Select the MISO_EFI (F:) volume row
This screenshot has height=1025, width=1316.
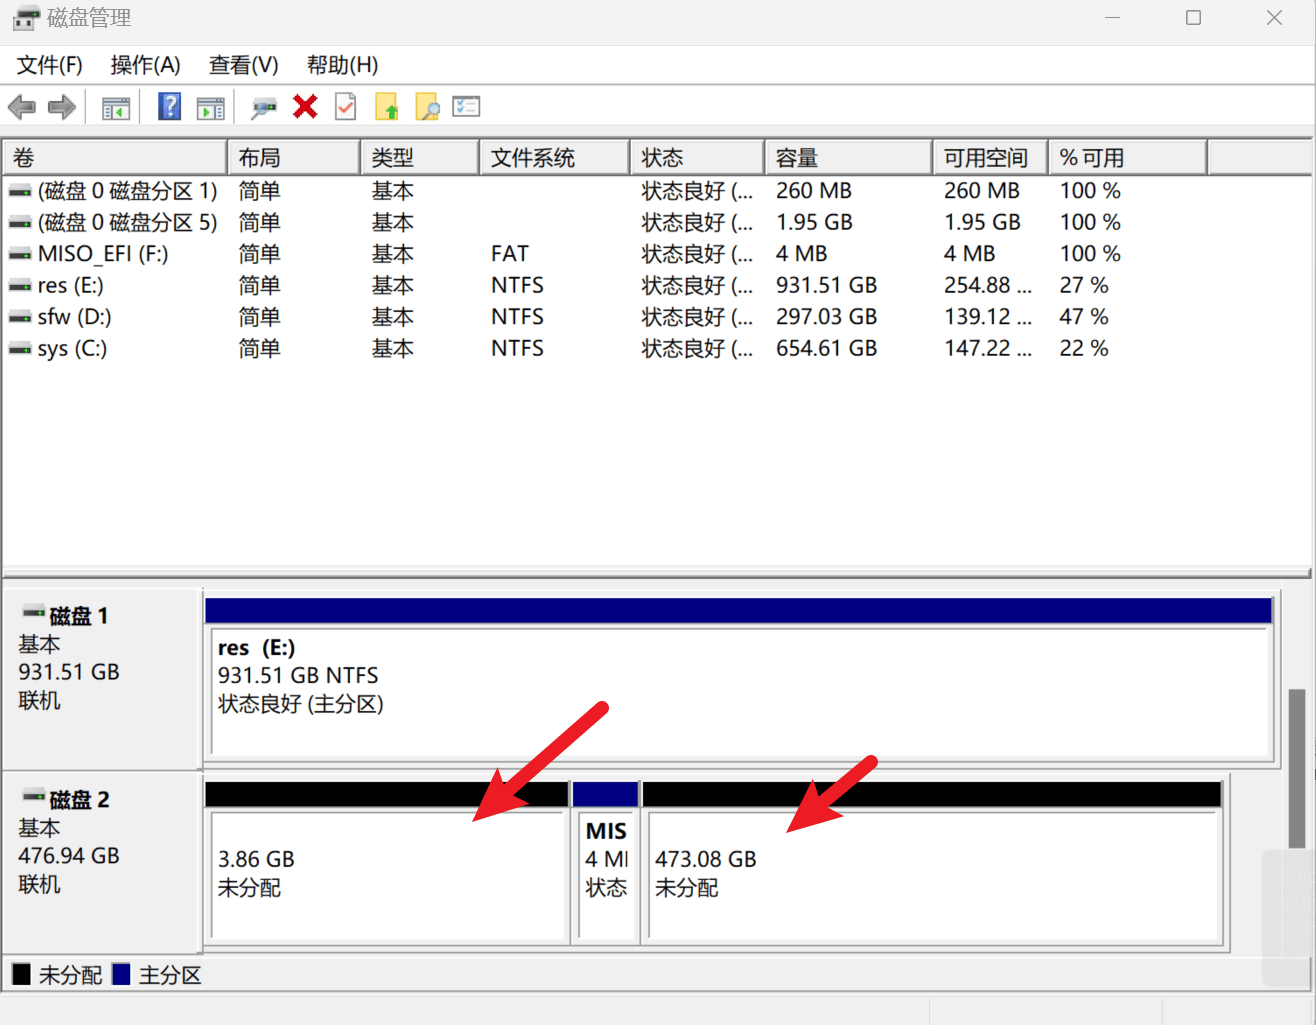(102, 254)
